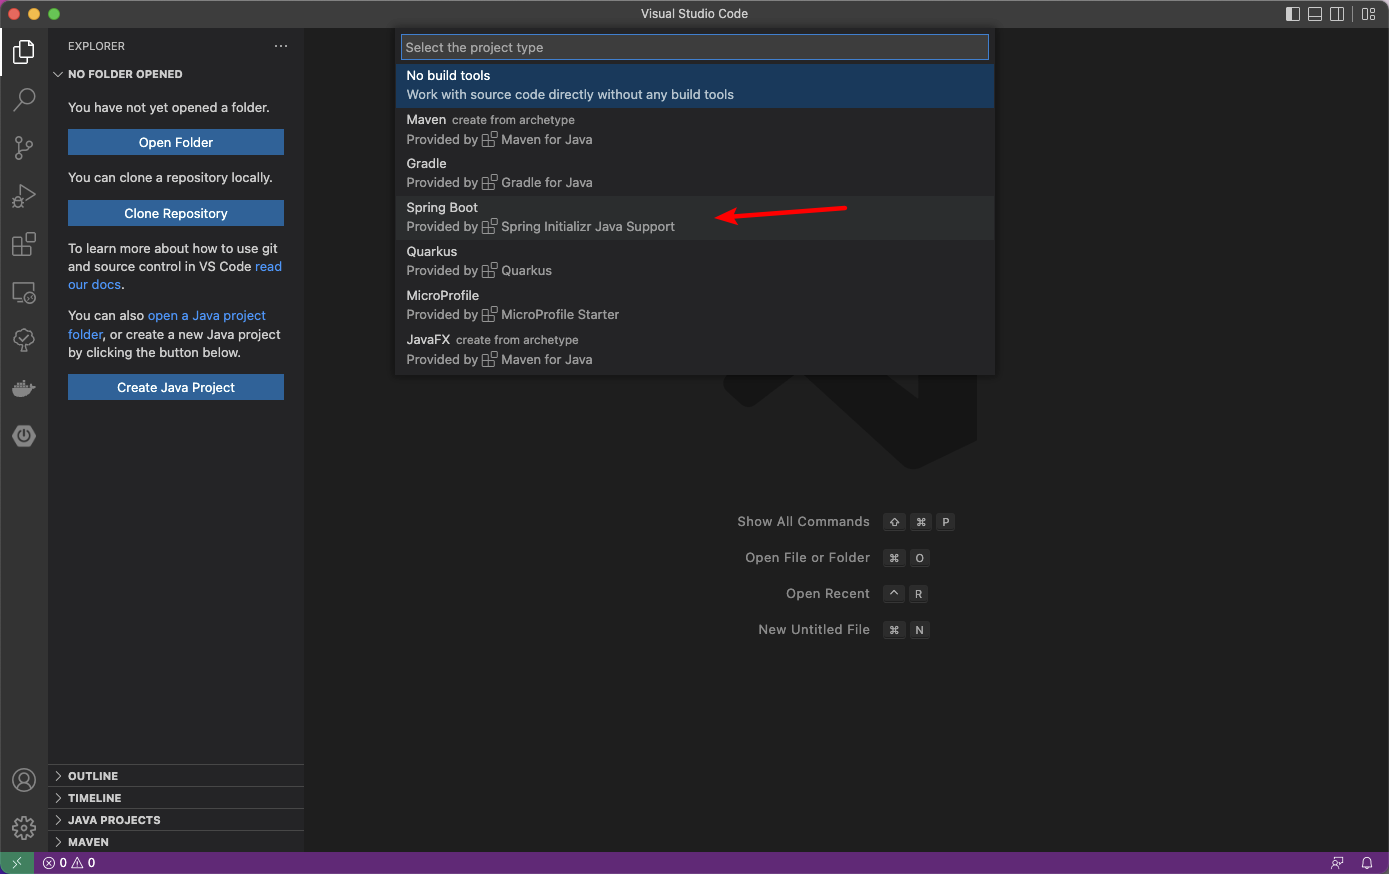
Task: Click the EXPLORER panel title
Action: (x=96, y=46)
